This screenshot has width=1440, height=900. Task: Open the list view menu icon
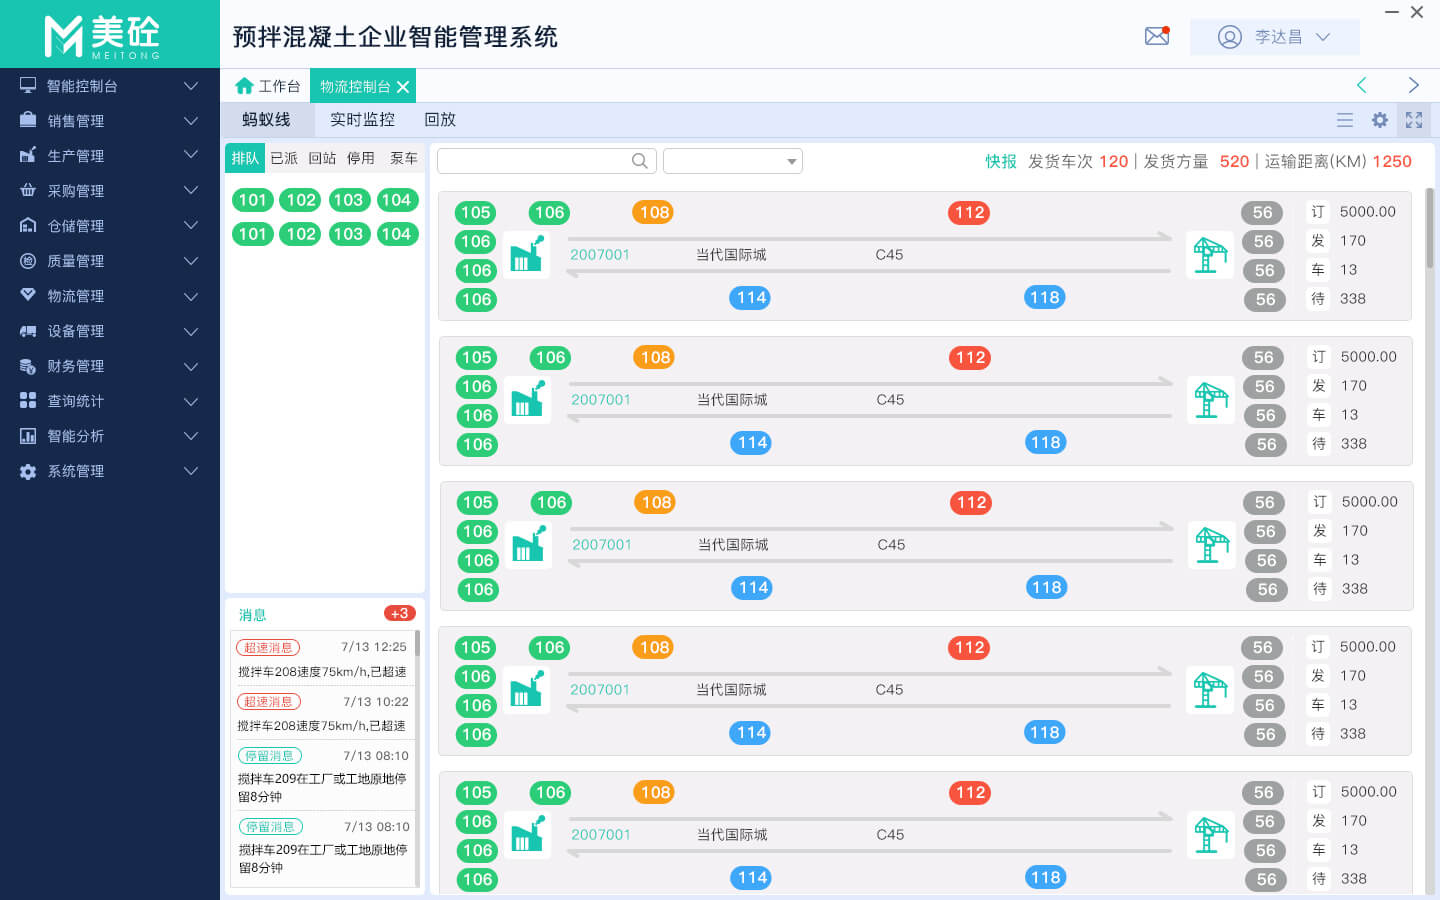pyautogui.click(x=1345, y=120)
